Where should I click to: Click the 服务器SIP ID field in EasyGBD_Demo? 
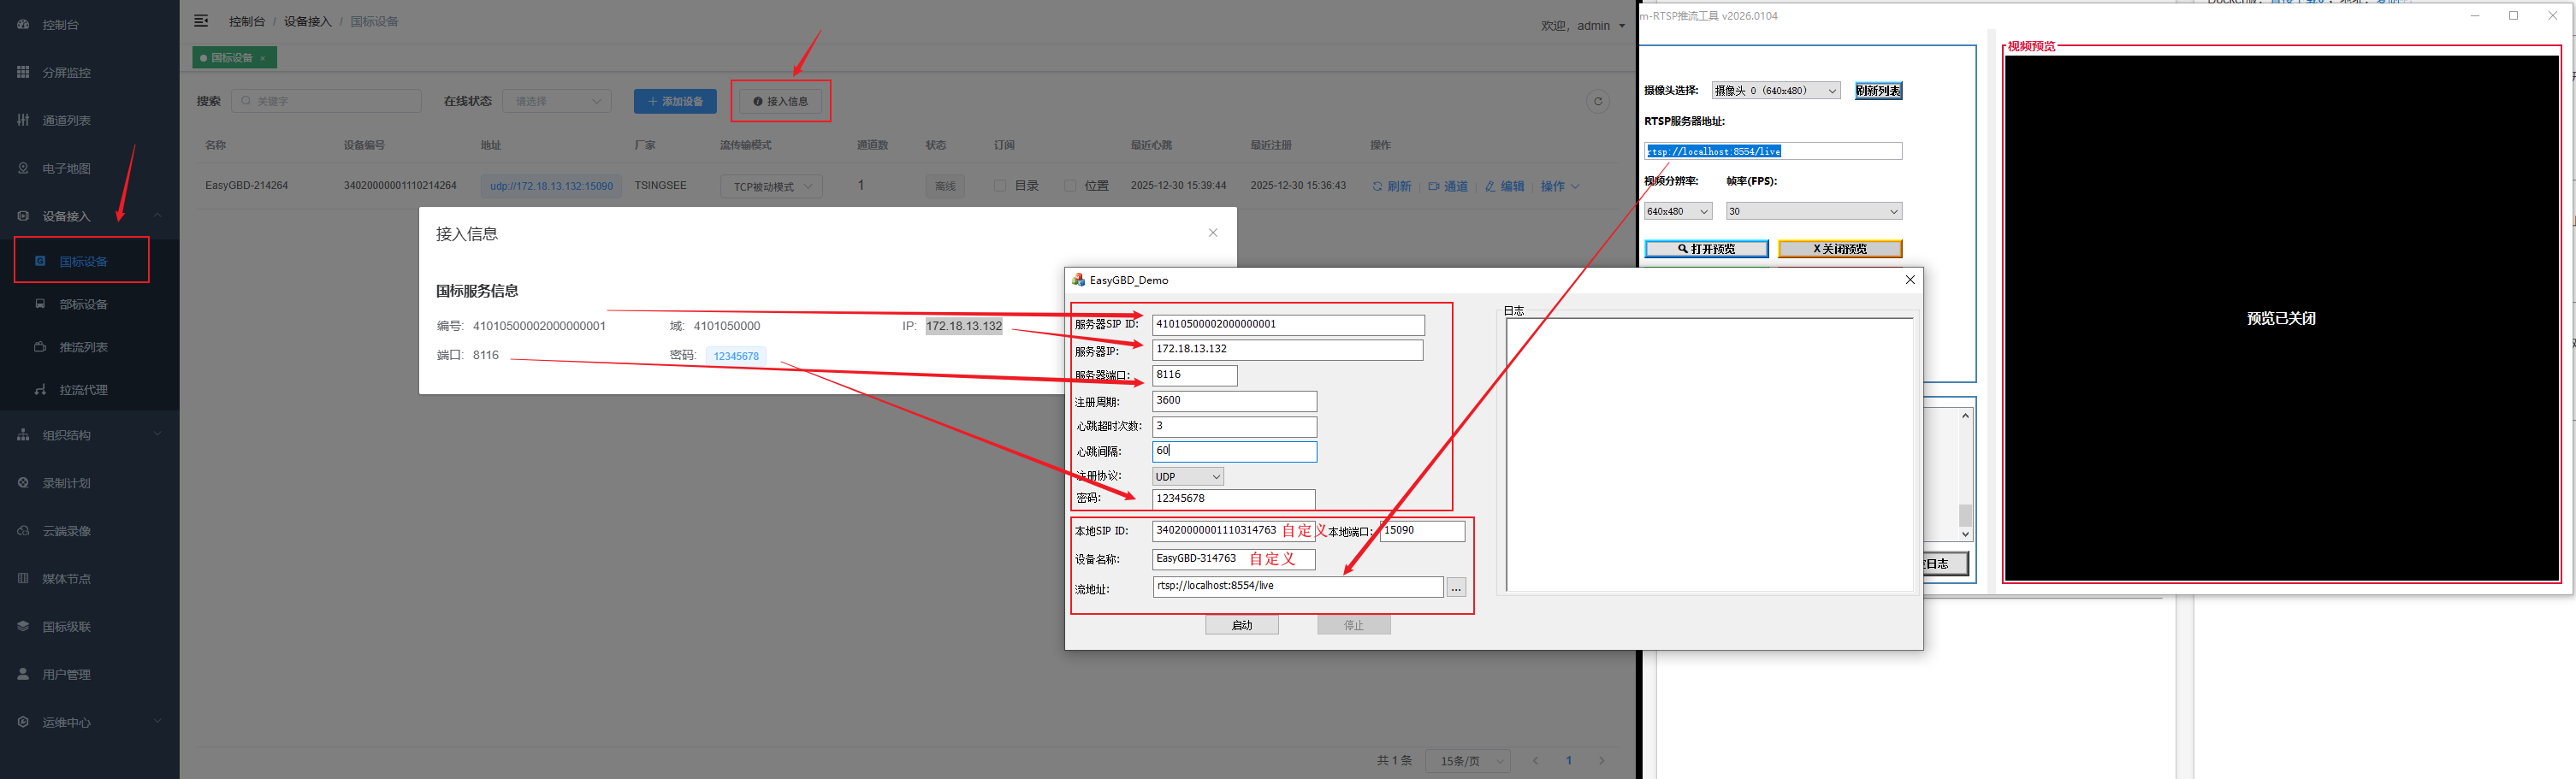(1288, 325)
